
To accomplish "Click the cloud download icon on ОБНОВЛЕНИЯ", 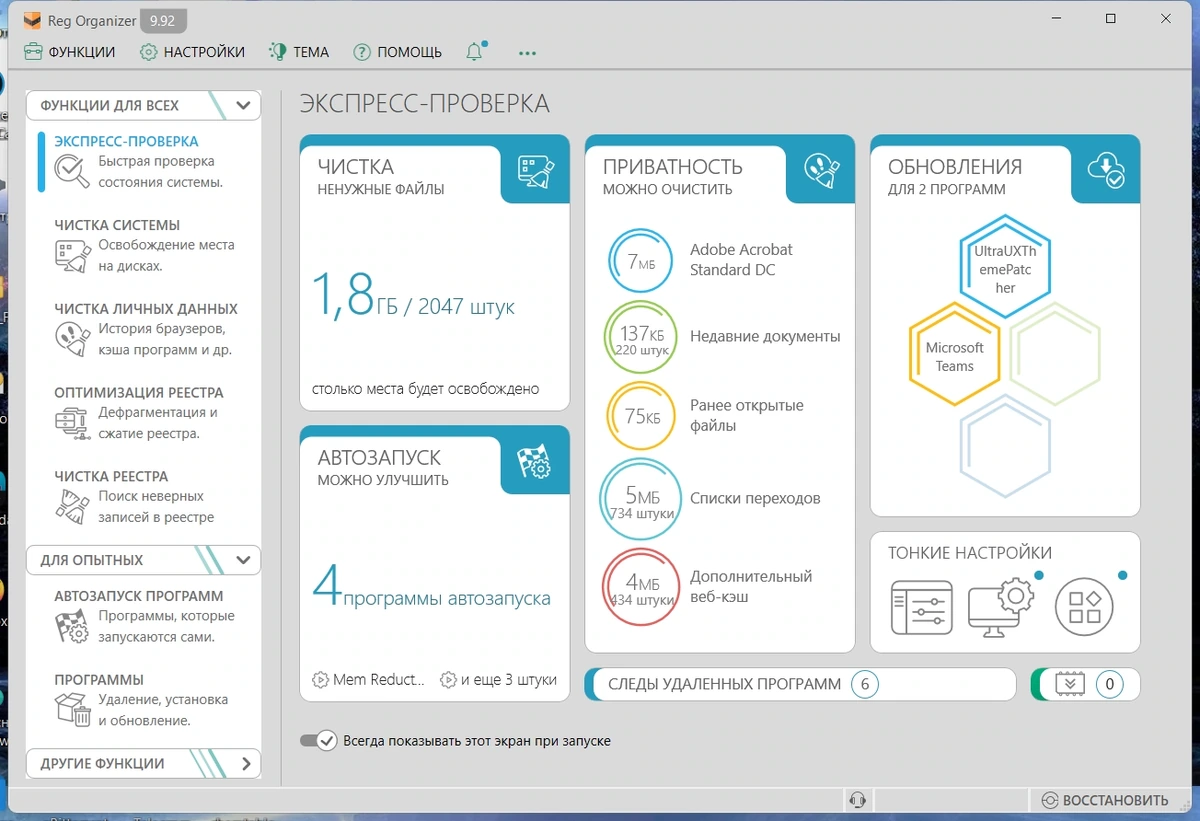I will point(1106,171).
